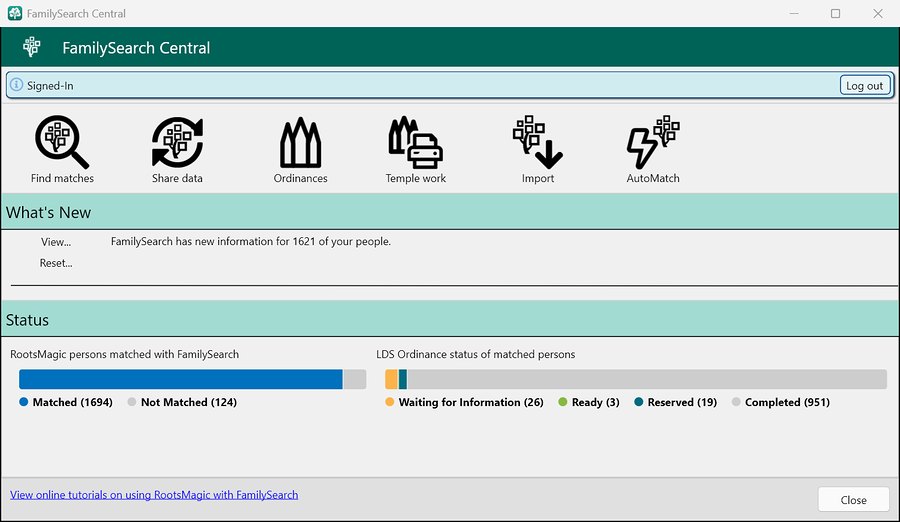Click the teal Reserved legend dot
The image size is (900, 522).
click(638, 402)
